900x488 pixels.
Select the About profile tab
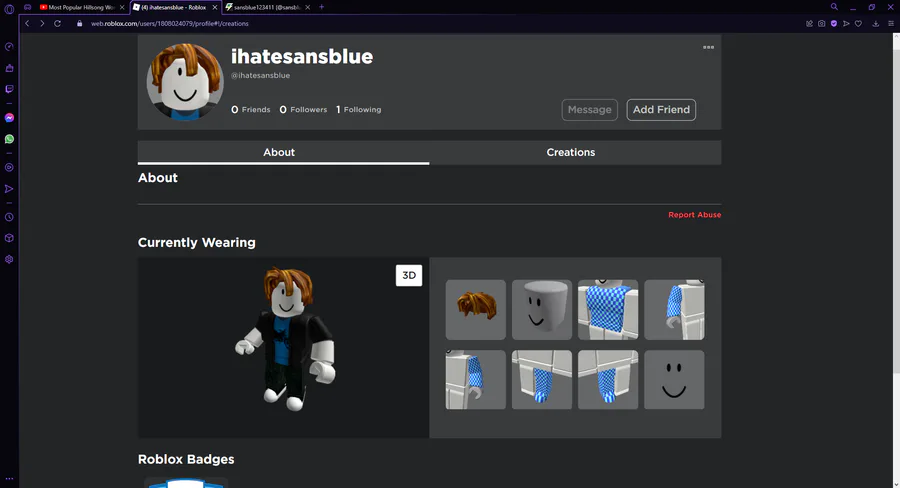coord(284,152)
